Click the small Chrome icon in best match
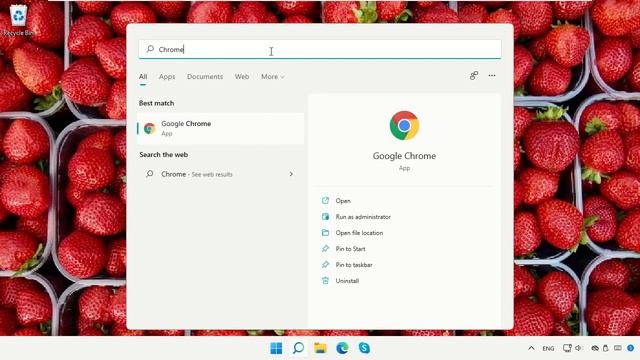The image size is (640, 360). (149, 128)
